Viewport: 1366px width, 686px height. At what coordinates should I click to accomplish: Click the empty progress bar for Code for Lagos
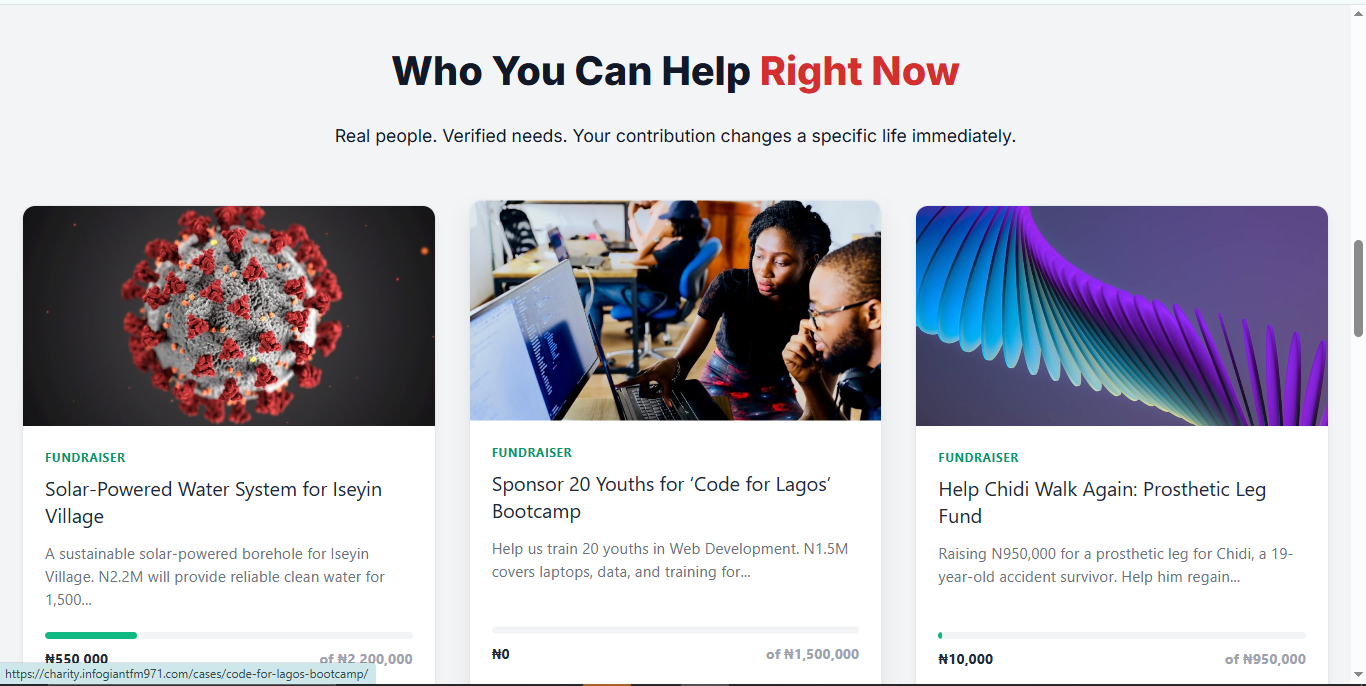click(x=675, y=630)
